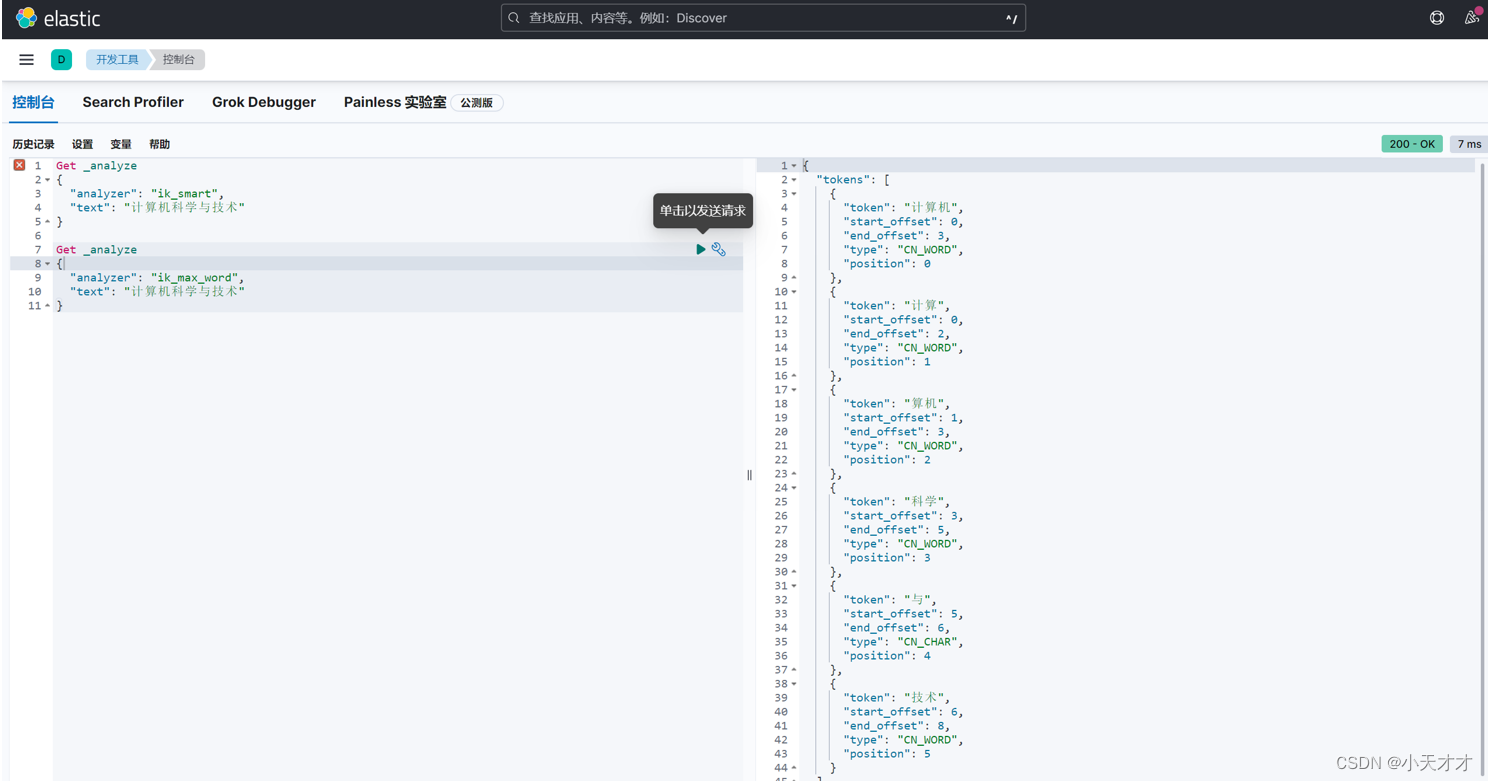
Task: Open the D space avatar
Action: point(61,60)
